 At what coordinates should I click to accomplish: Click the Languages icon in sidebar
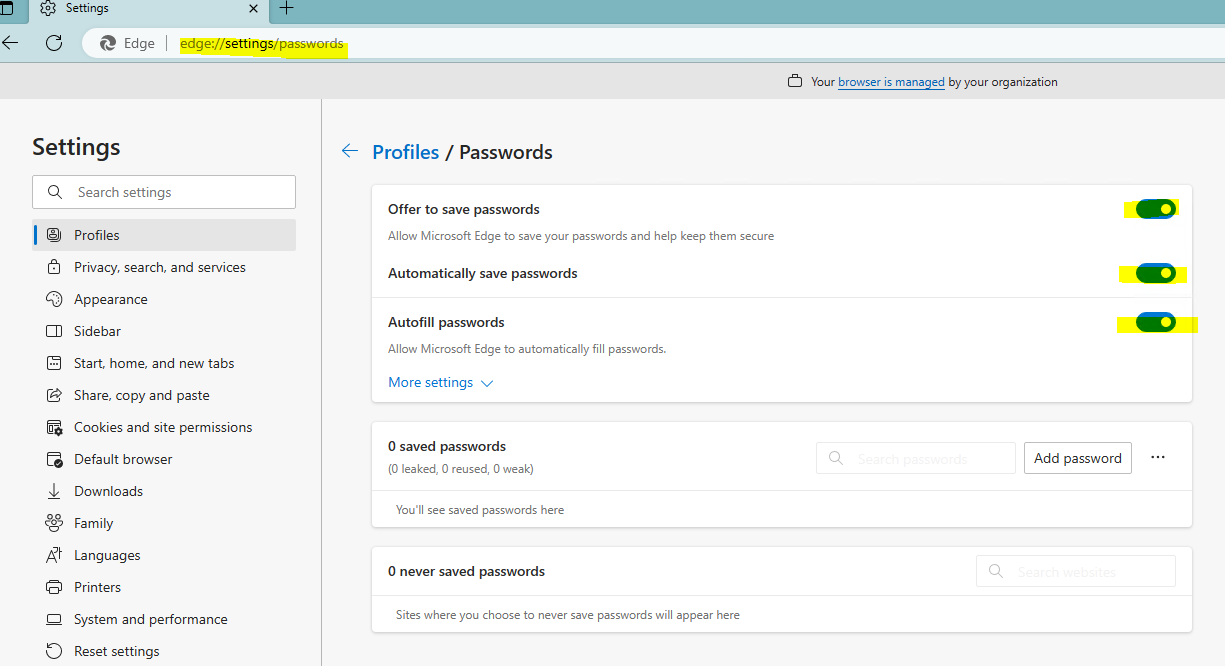pyautogui.click(x=54, y=555)
